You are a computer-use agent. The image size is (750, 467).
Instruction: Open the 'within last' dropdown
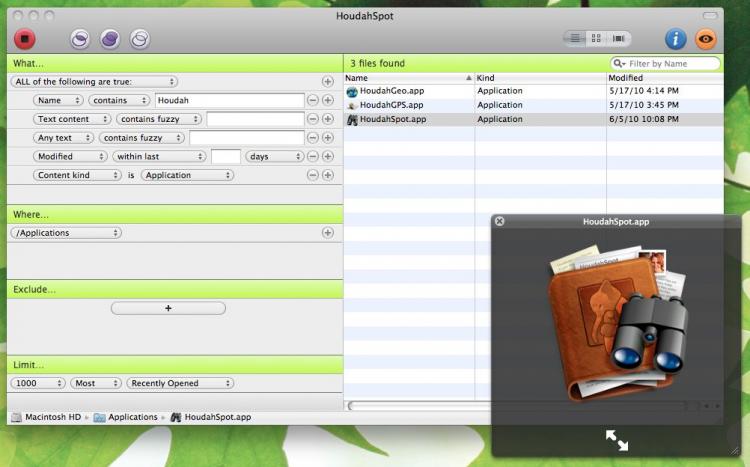point(159,156)
